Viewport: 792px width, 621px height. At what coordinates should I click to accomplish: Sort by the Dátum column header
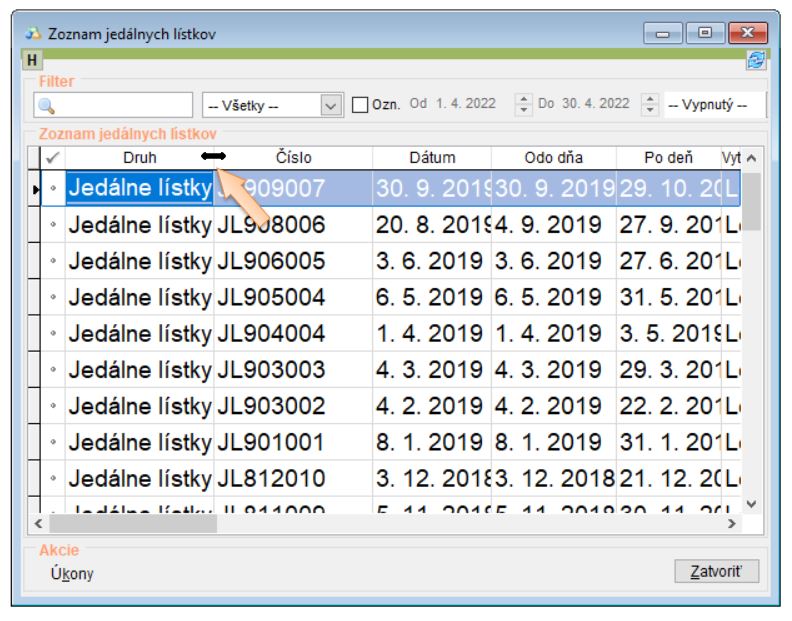tap(432, 158)
